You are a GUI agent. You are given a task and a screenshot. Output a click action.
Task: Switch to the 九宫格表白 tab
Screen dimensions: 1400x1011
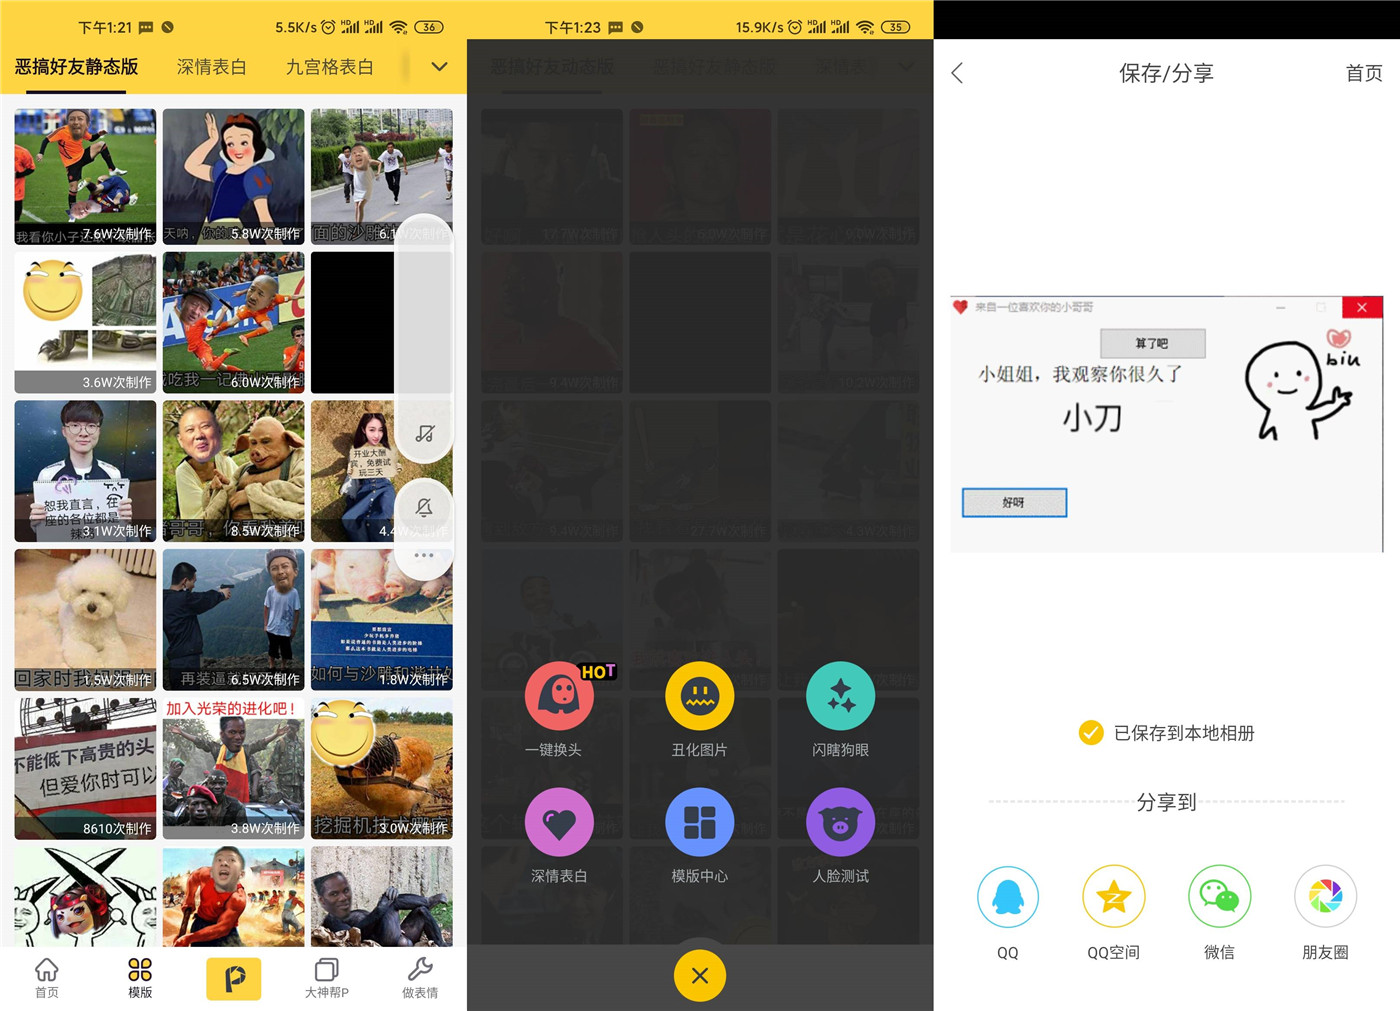point(330,66)
